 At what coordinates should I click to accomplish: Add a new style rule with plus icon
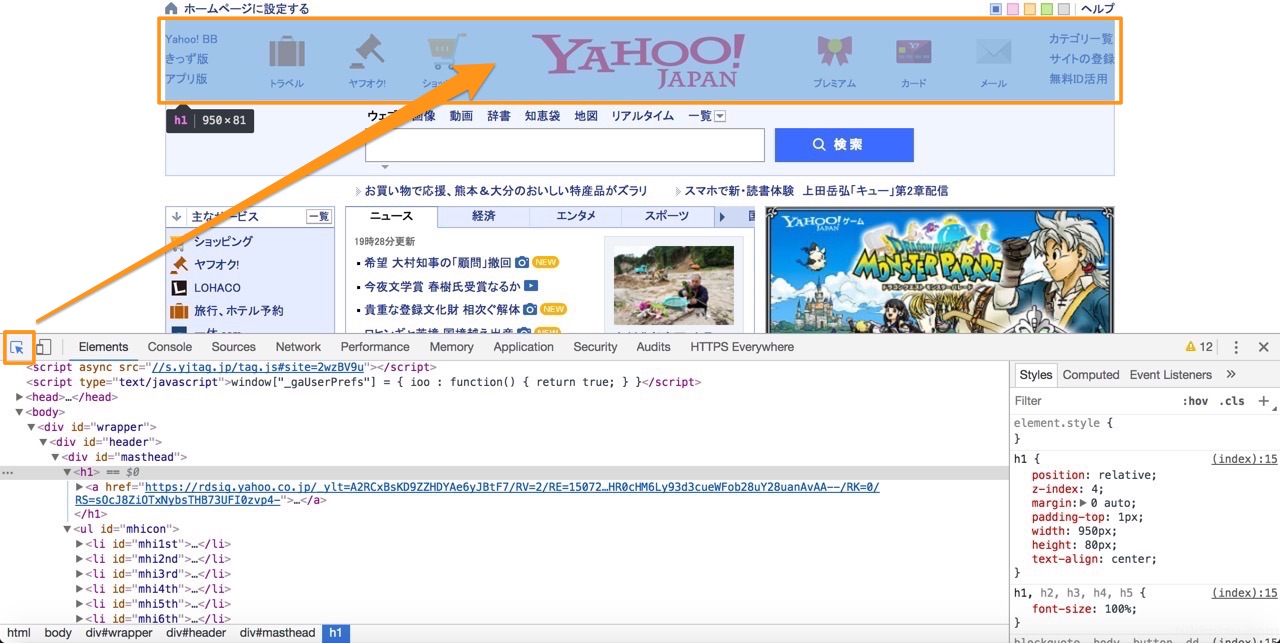pyautogui.click(x=1263, y=401)
